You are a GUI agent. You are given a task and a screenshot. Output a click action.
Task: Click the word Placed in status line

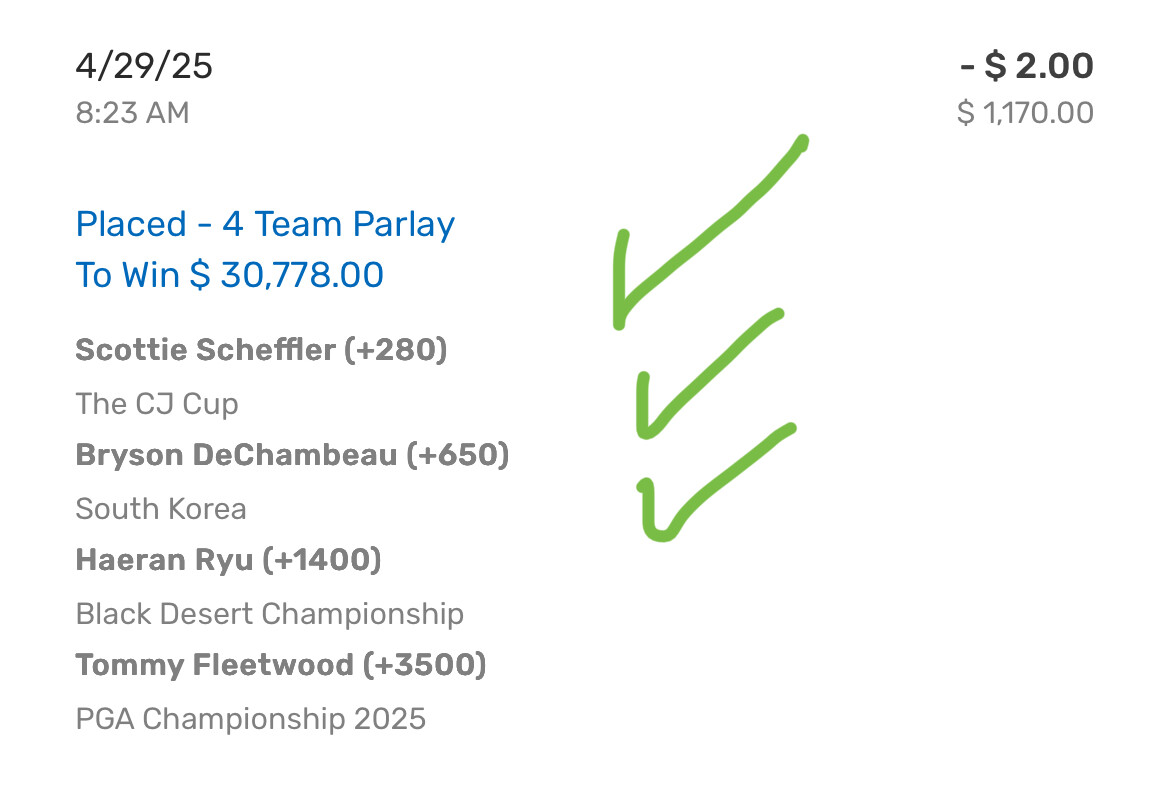tap(131, 224)
